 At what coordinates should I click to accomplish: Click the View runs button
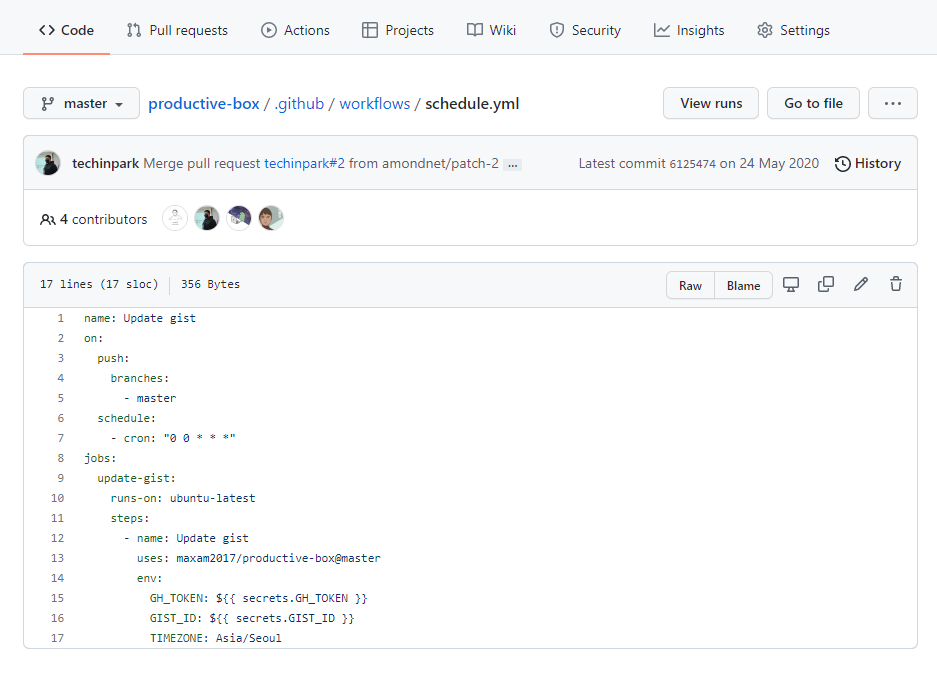(x=711, y=103)
